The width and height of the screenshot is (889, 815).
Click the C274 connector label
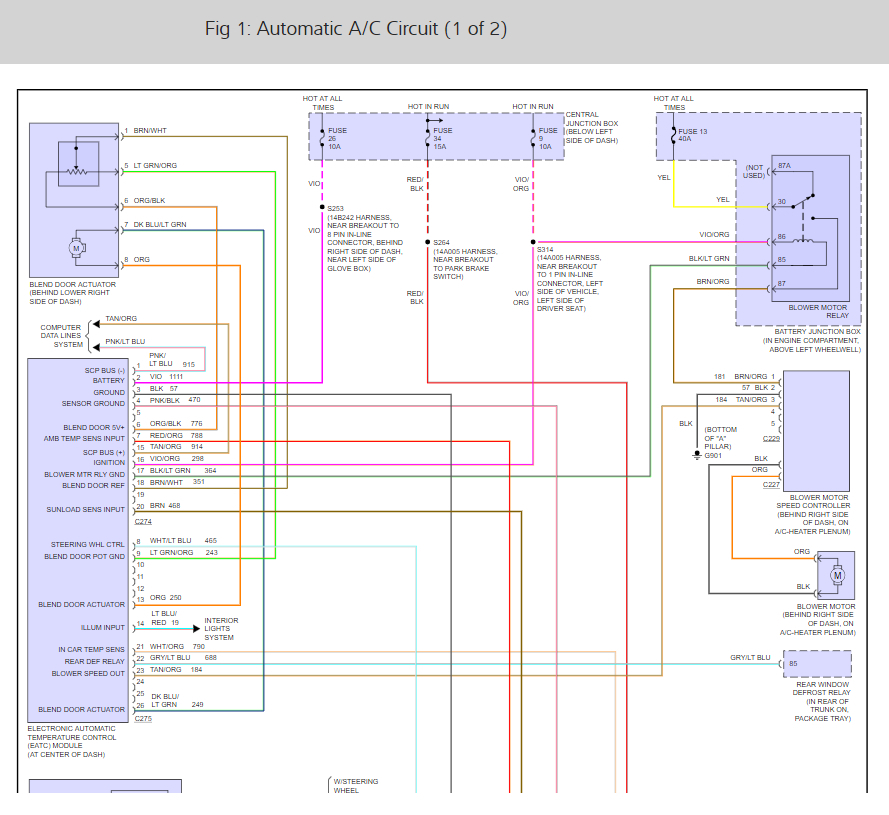pos(143,521)
